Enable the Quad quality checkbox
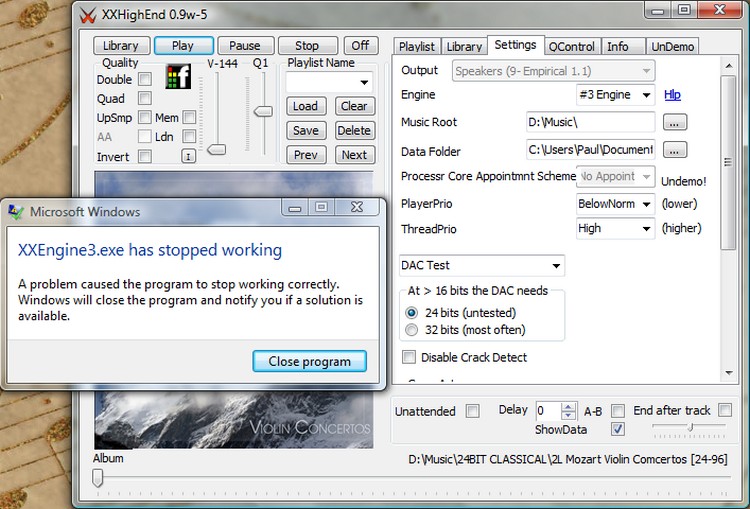The height and width of the screenshot is (509, 750). [x=144, y=98]
